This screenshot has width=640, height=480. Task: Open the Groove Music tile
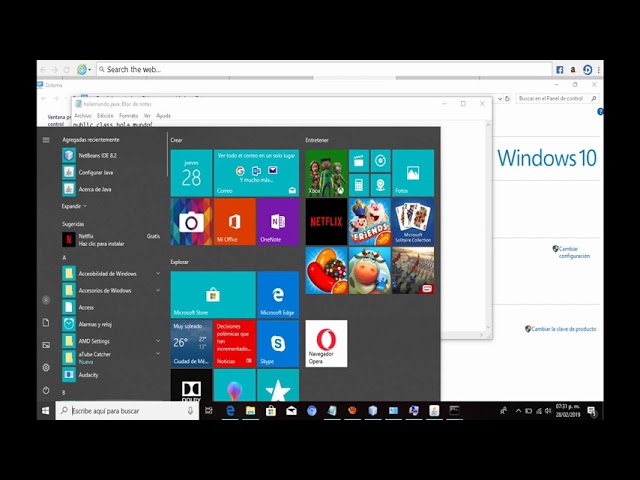click(380, 161)
